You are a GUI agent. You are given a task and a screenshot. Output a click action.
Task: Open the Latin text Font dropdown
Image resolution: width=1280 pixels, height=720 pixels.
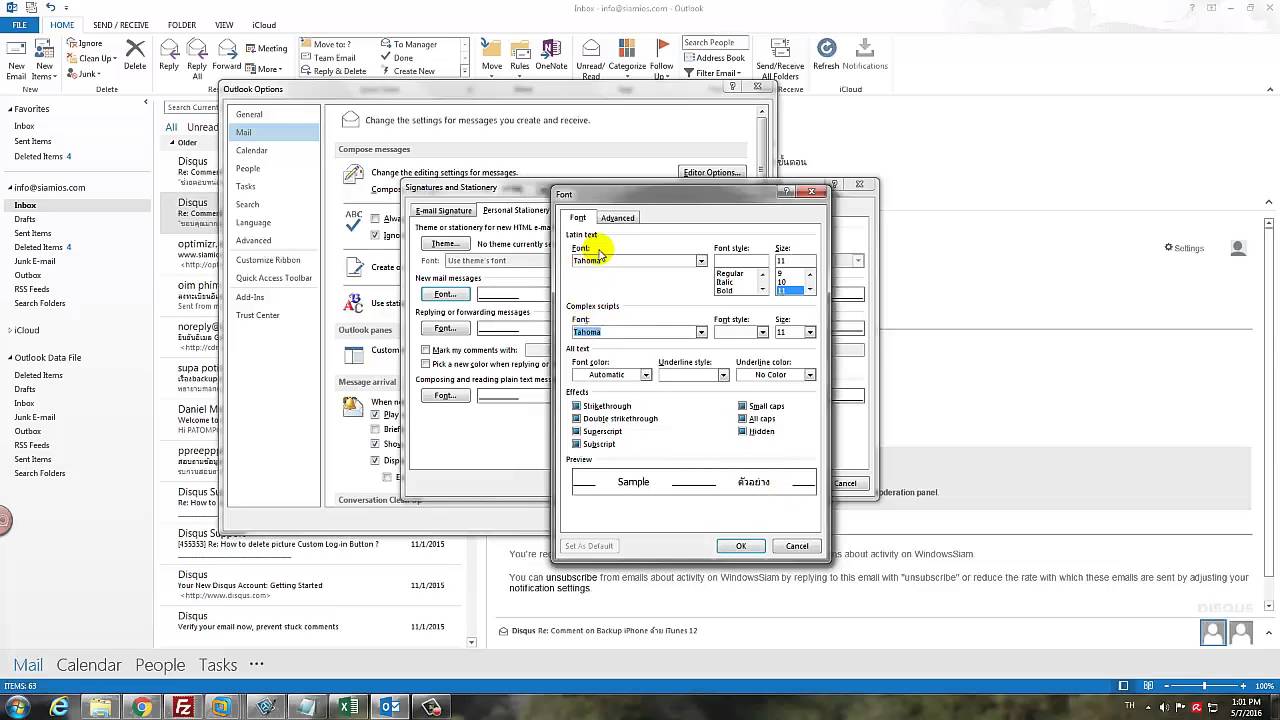(701, 261)
